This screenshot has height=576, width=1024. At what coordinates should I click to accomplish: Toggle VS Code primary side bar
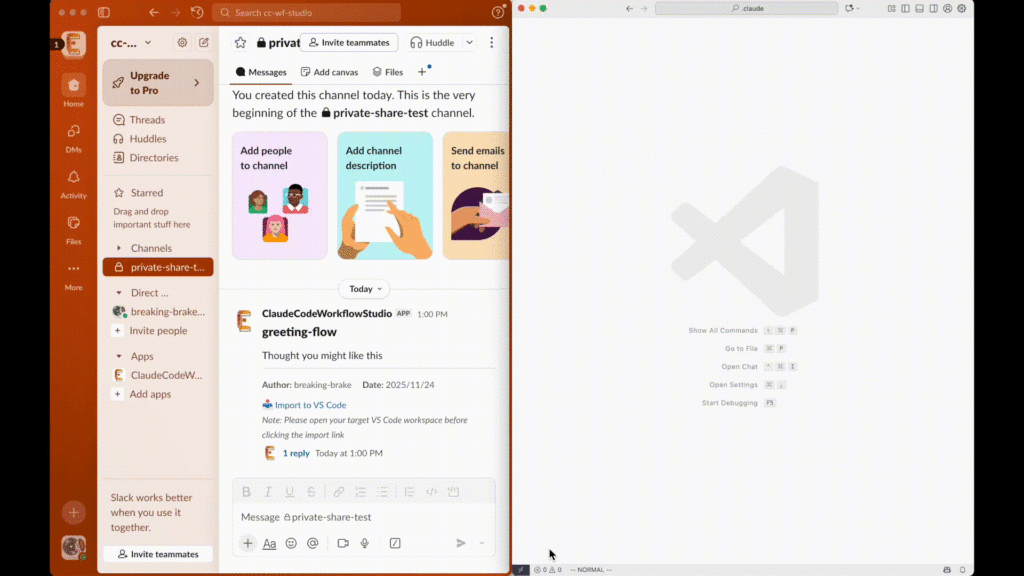click(904, 8)
